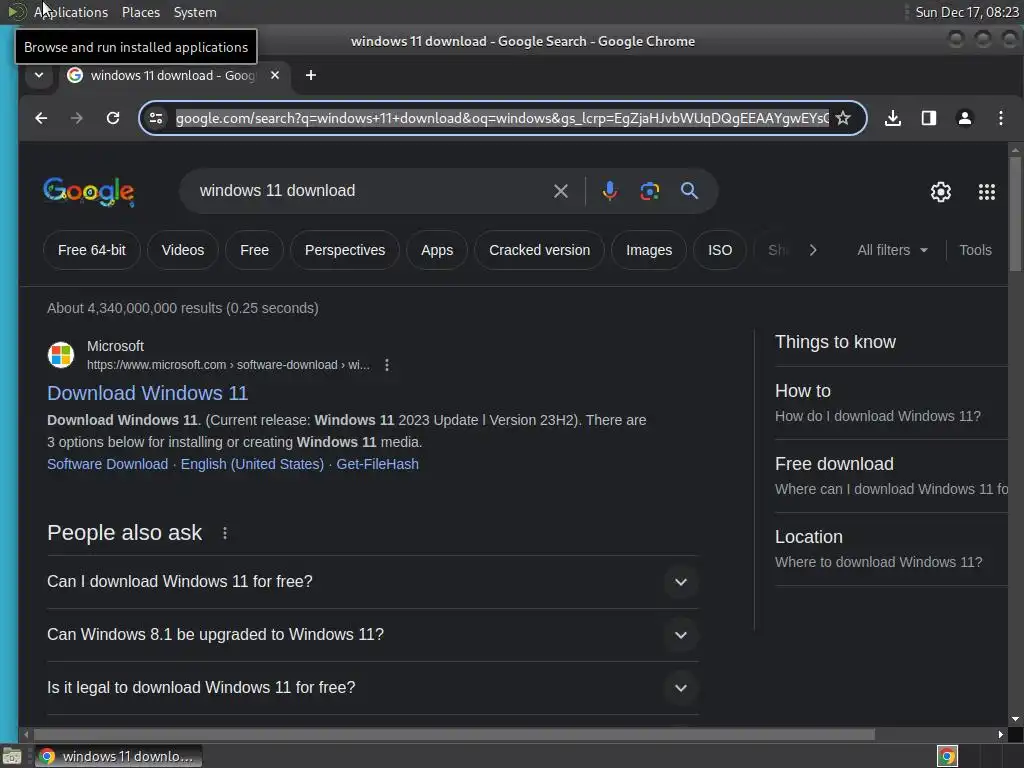The width and height of the screenshot is (1024, 768).
Task: Click show desktop icon in bottom panel
Action: (12, 757)
